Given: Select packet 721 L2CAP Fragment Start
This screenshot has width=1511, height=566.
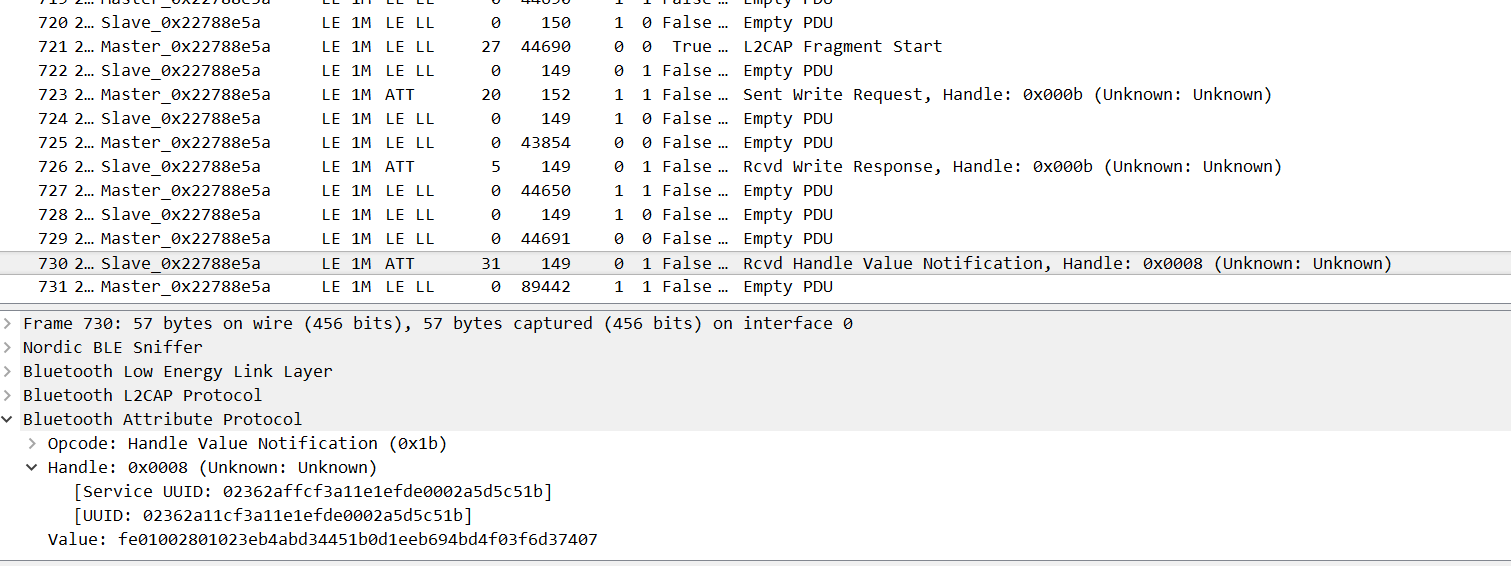Looking at the screenshot, I should click(x=842, y=47).
